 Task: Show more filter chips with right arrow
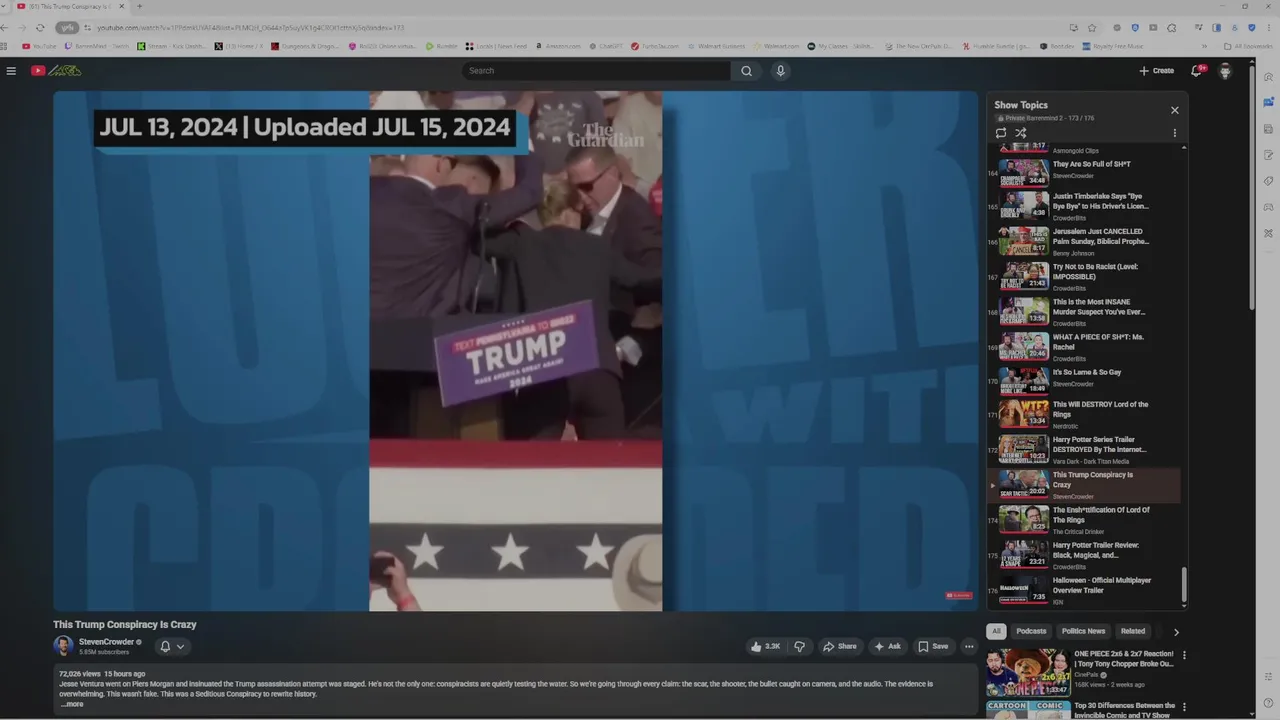point(1176,632)
